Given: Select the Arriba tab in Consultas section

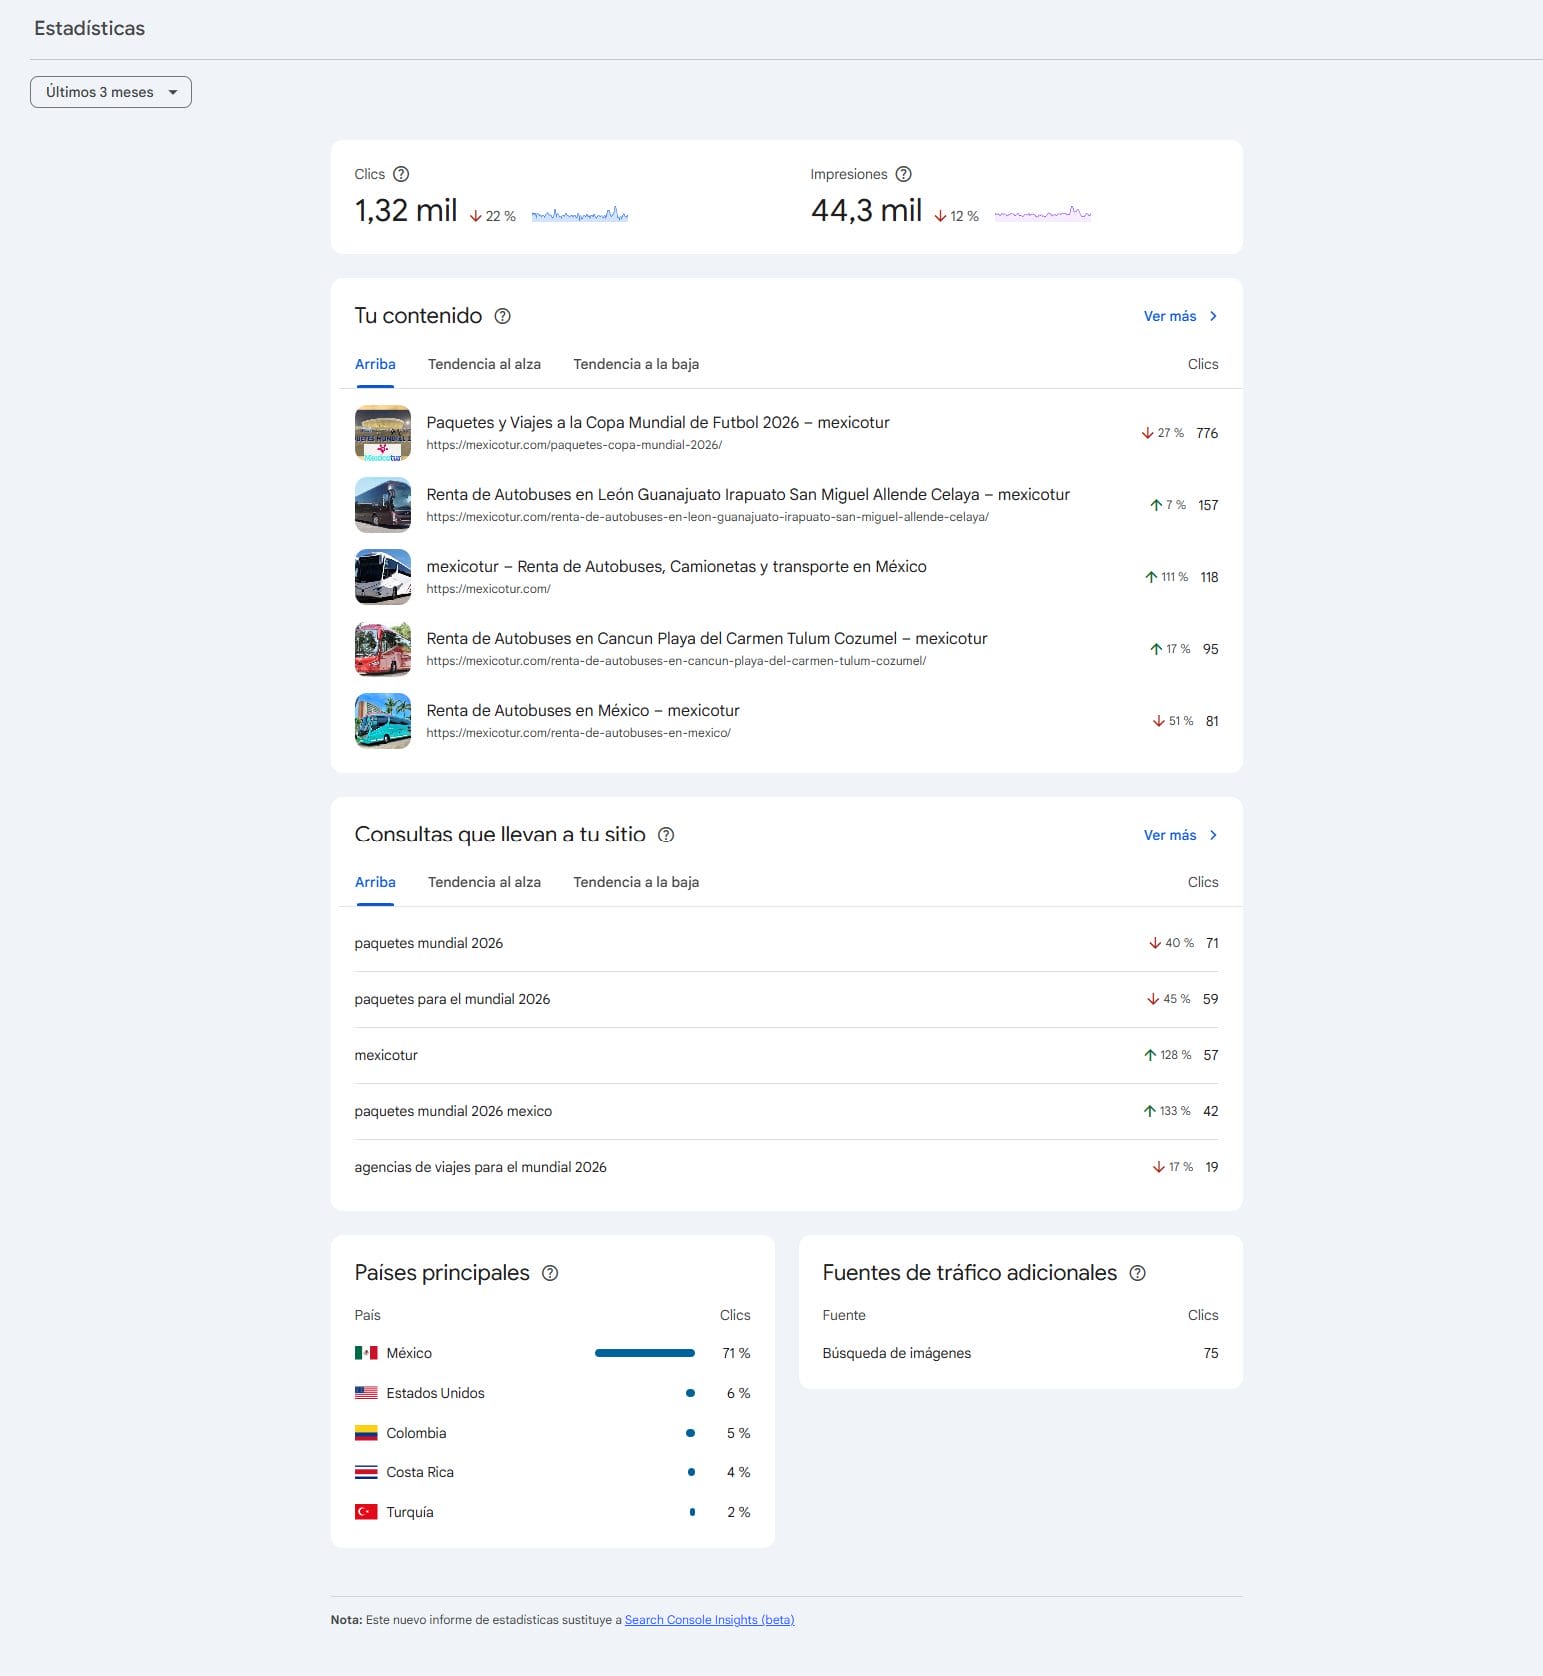Looking at the screenshot, I should [x=375, y=882].
